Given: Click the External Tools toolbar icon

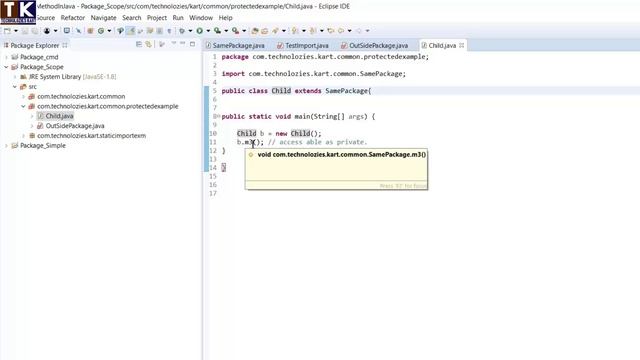Looking at the screenshot, I should [x=236, y=31].
